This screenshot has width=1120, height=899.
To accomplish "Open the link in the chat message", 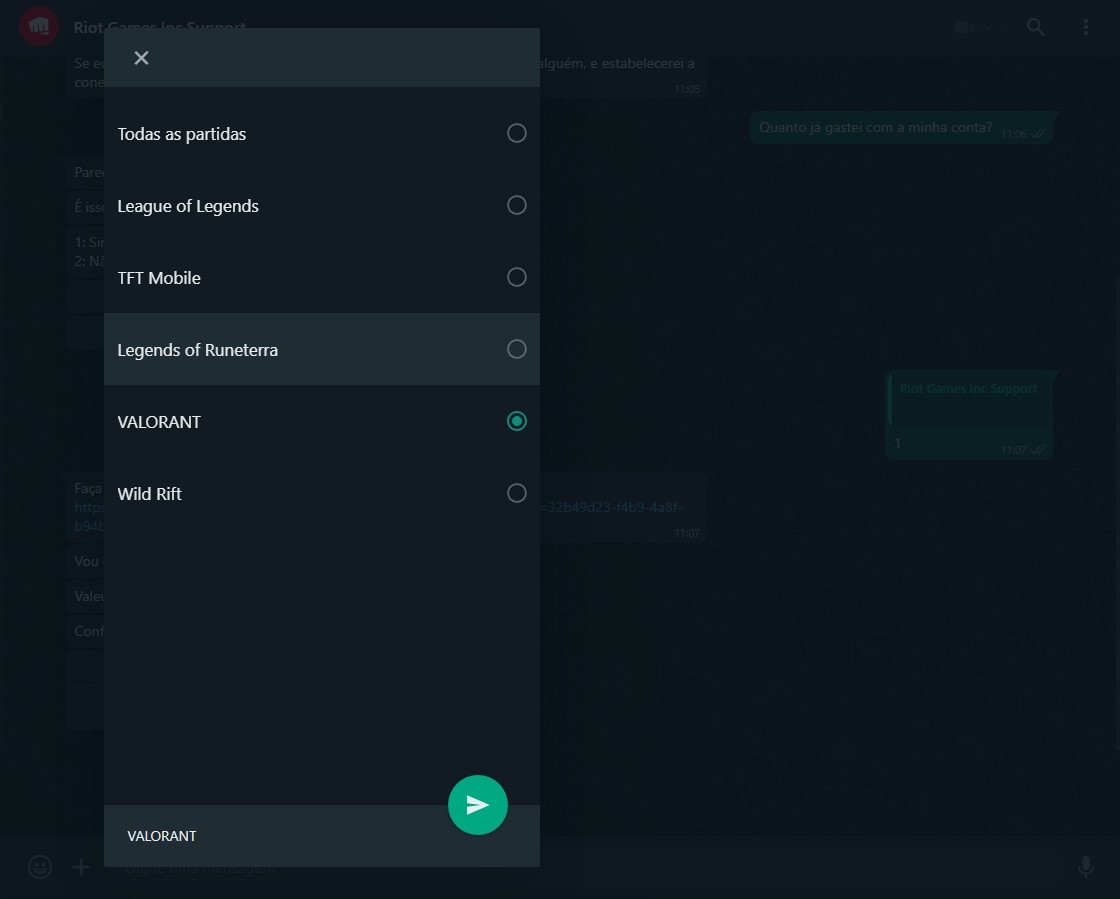I will tap(610, 507).
